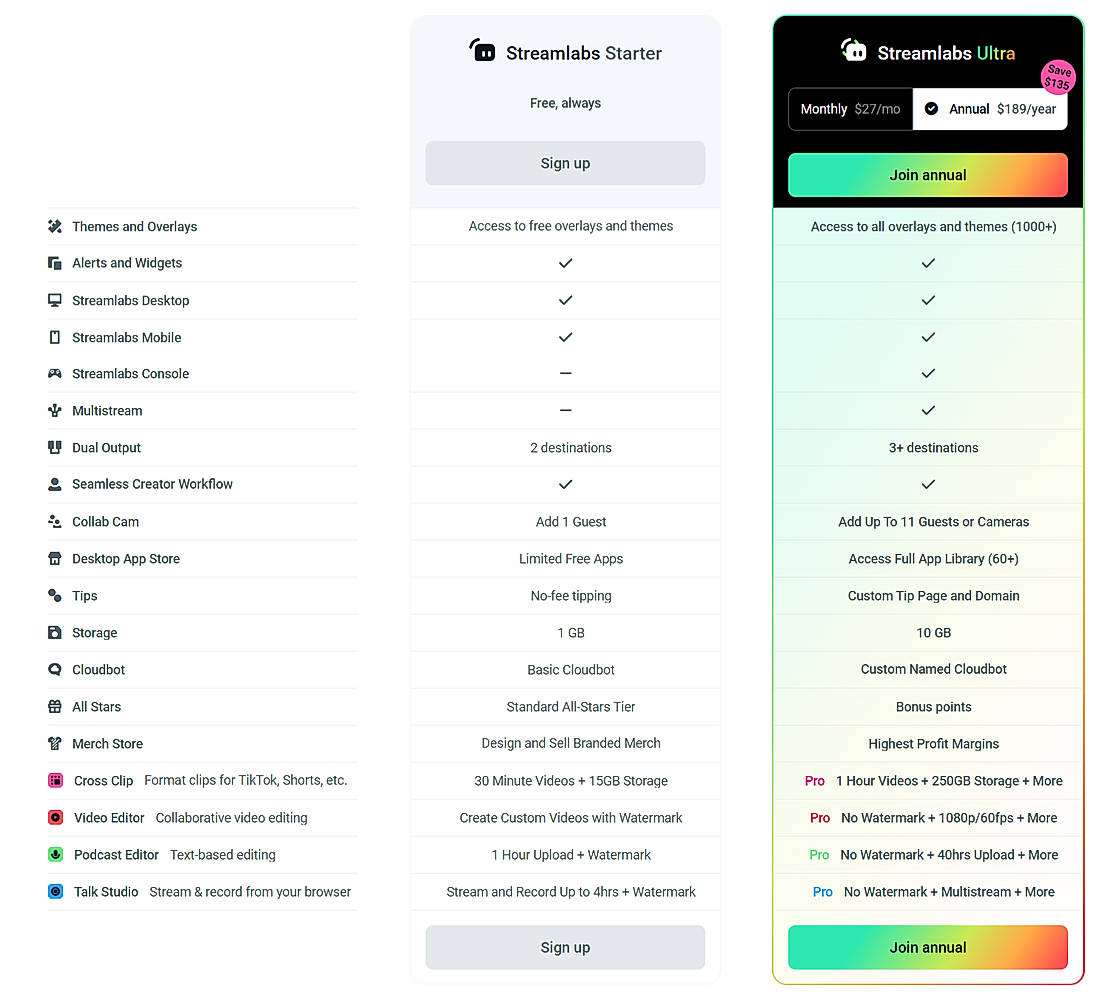Click the Podcast Editor green icon
This screenshot has height=1004, width=1108.
56,855
